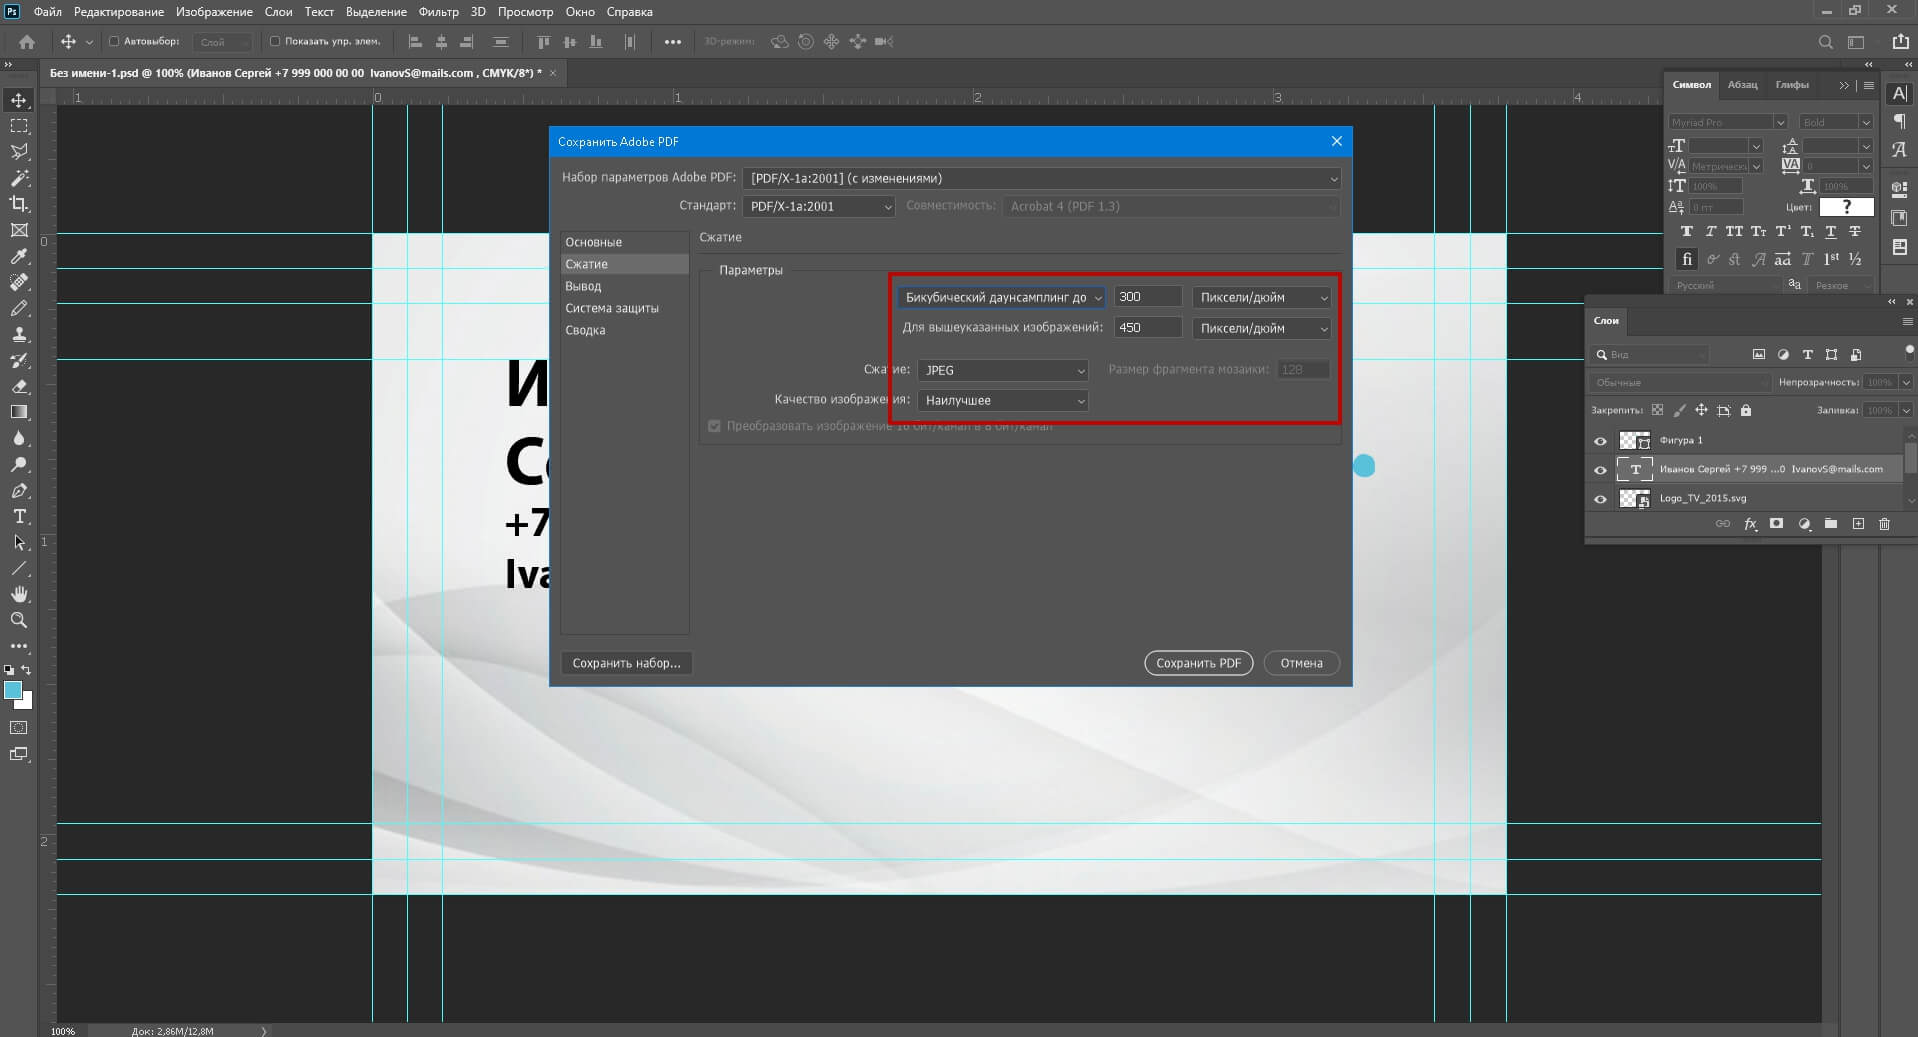
Task: Click the downsampling 300 value field
Action: (1148, 297)
